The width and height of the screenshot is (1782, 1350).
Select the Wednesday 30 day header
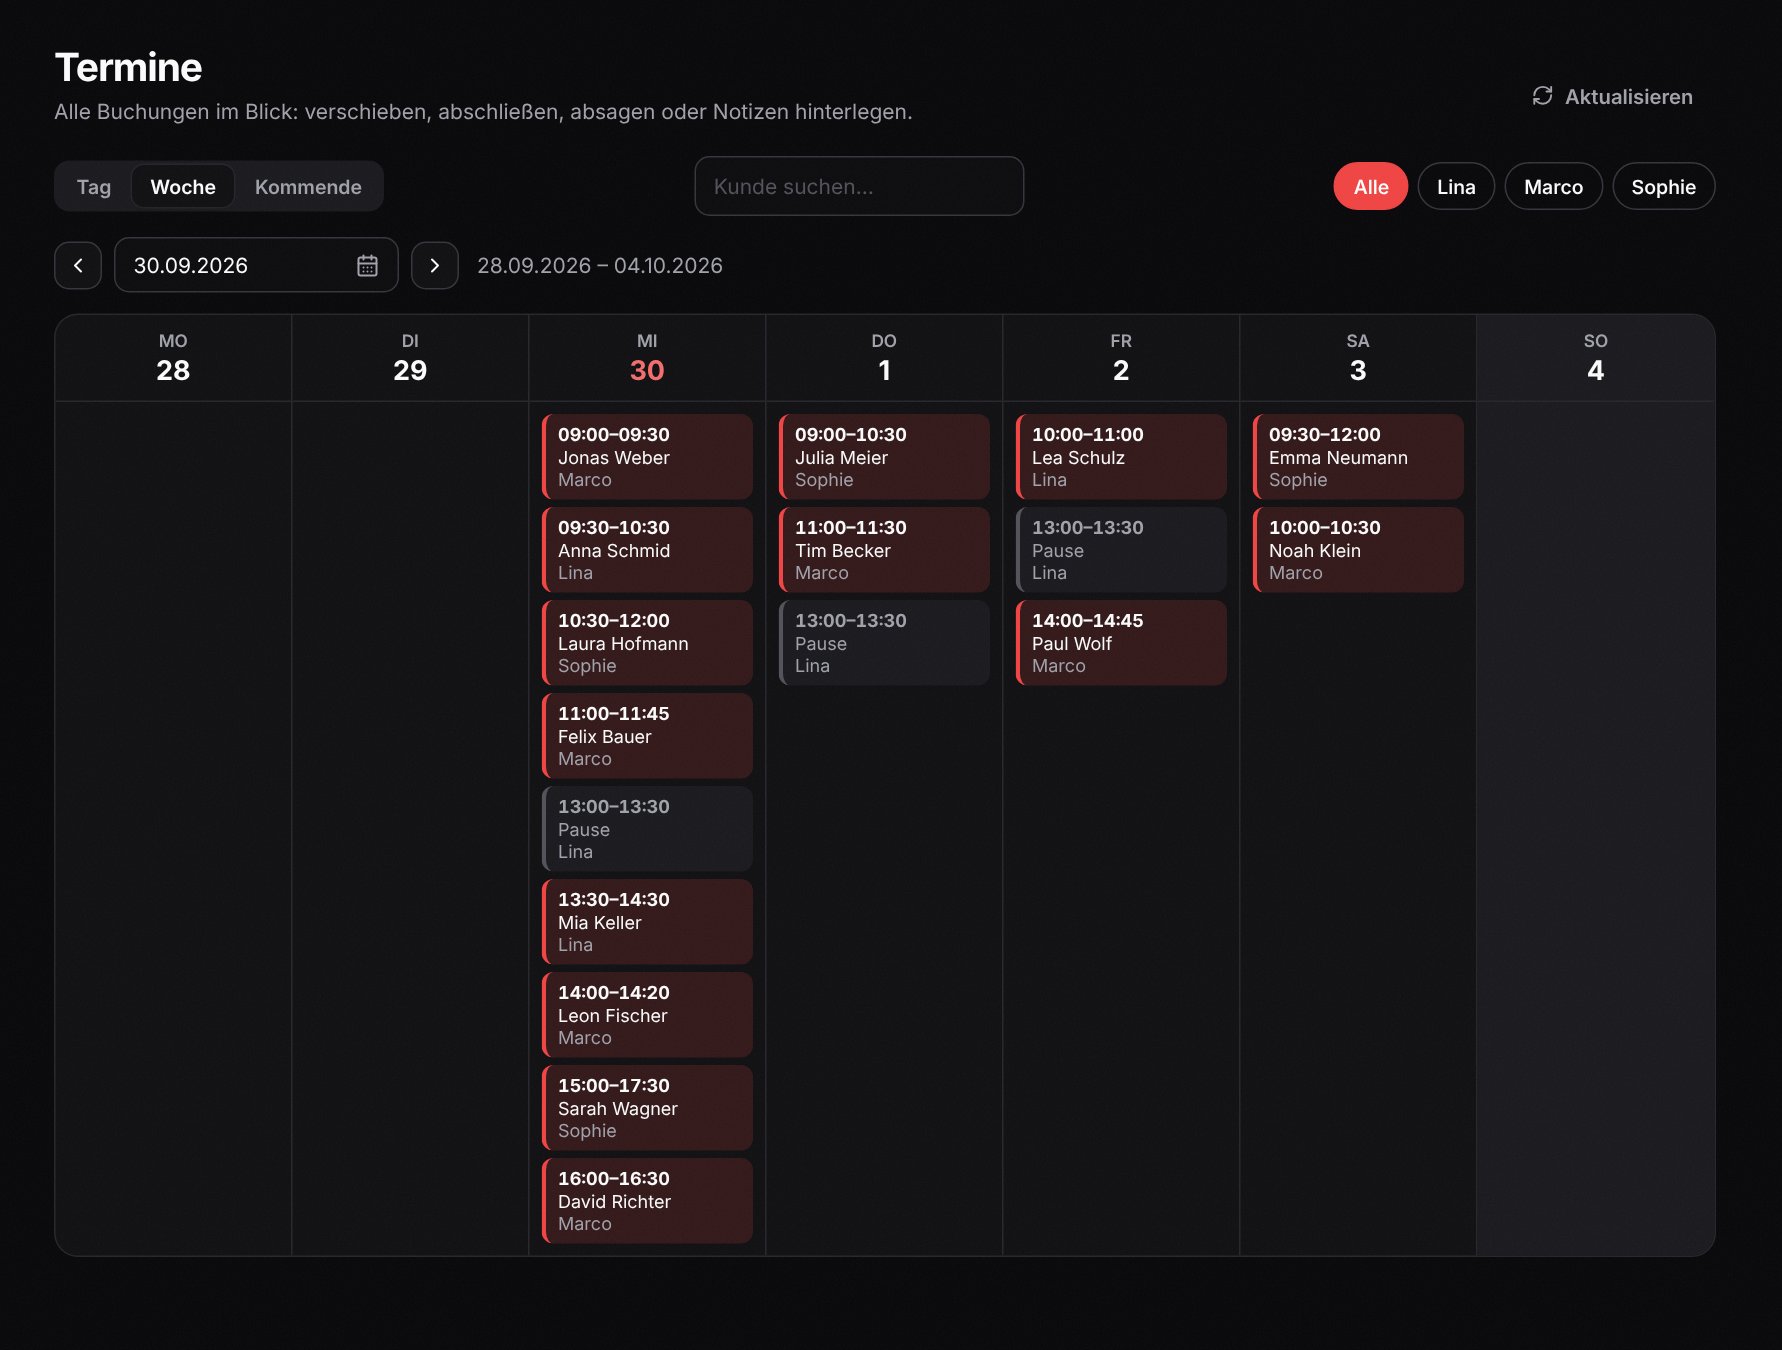[647, 358]
